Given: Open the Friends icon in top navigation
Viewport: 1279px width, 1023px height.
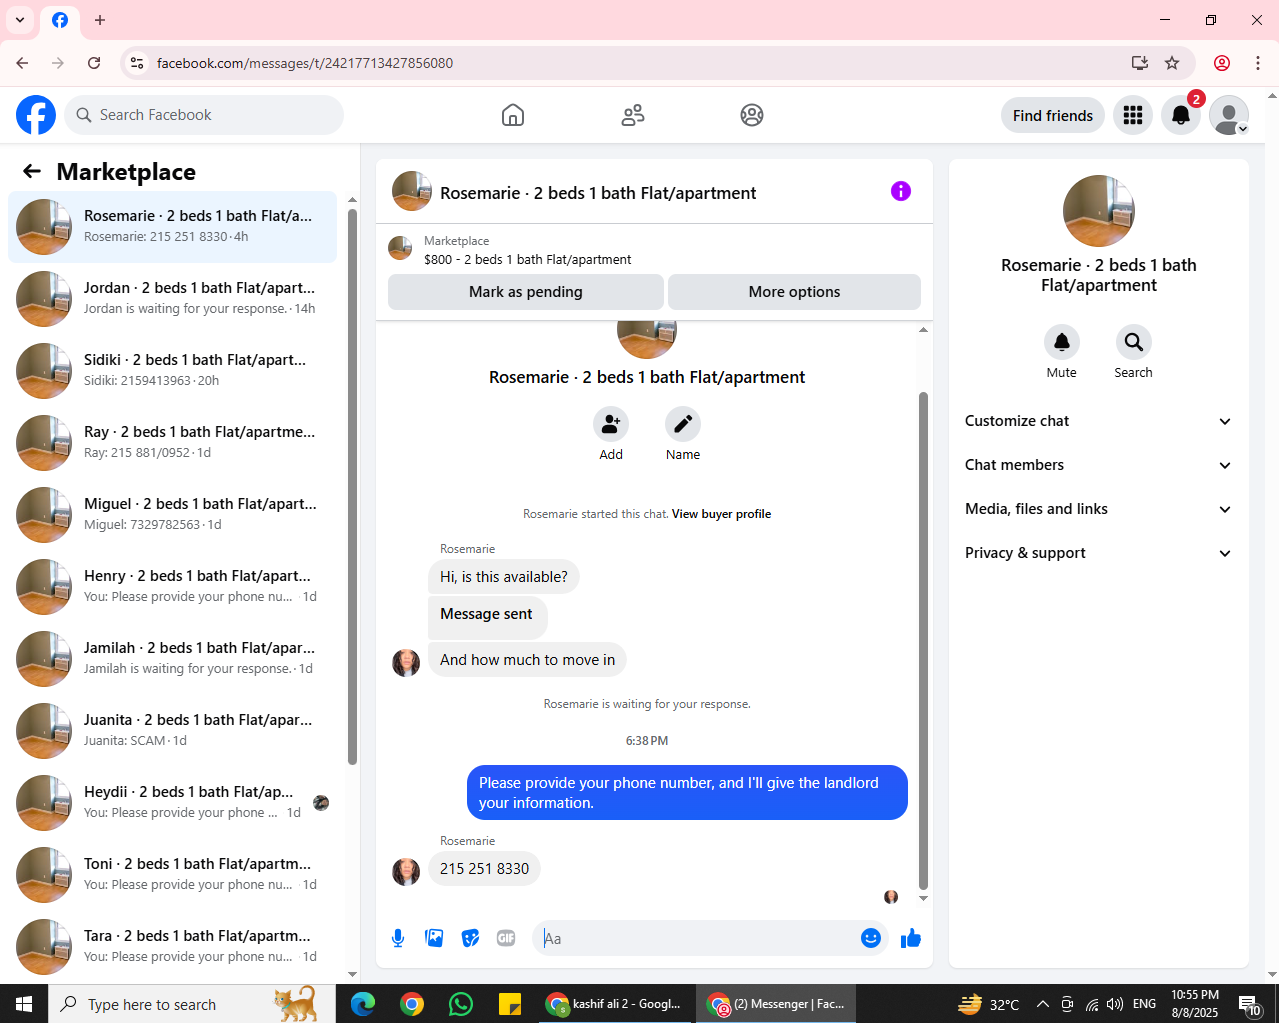Looking at the screenshot, I should point(633,115).
